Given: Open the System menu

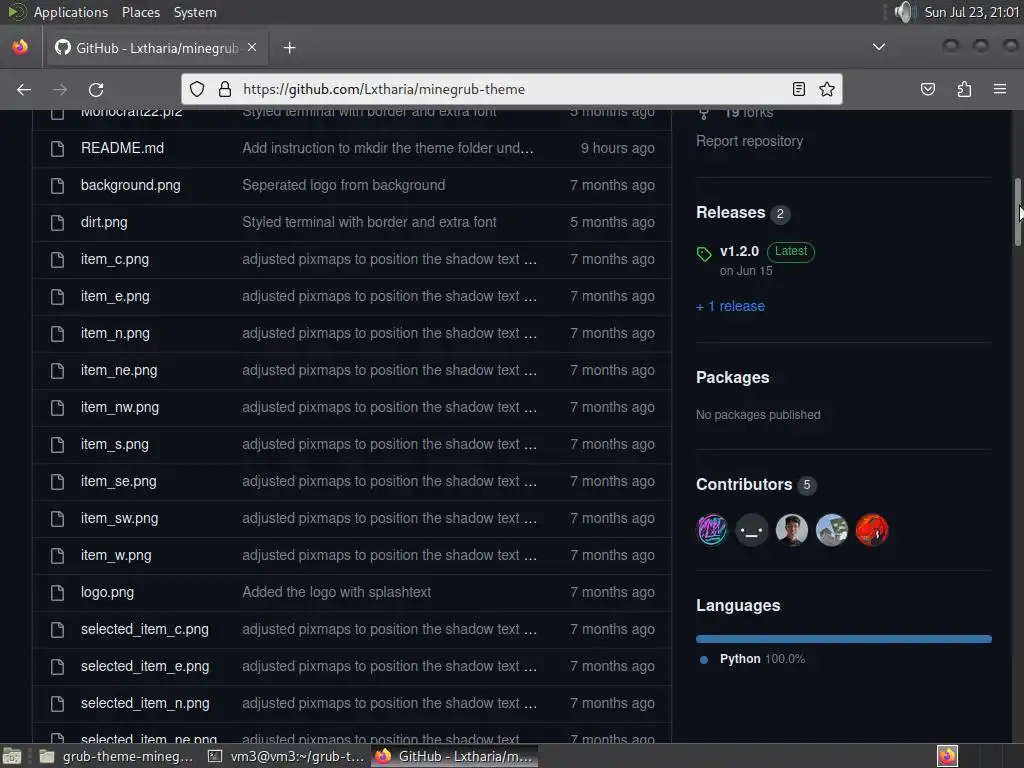Looking at the screenshot, I should point(195,12).
